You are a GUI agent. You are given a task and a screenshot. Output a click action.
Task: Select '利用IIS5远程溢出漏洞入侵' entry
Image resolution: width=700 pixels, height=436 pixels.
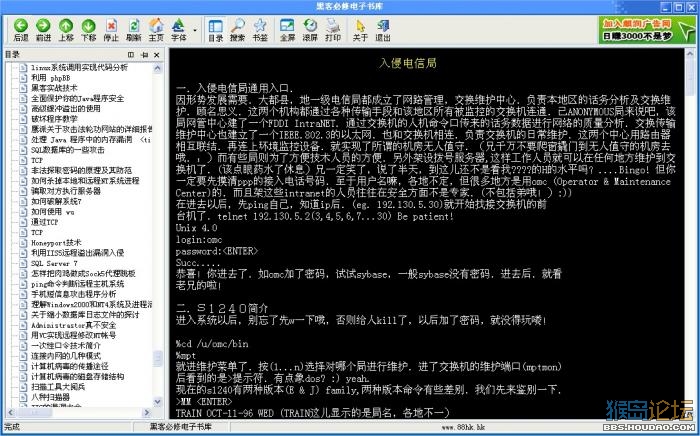tap(77, 253)
